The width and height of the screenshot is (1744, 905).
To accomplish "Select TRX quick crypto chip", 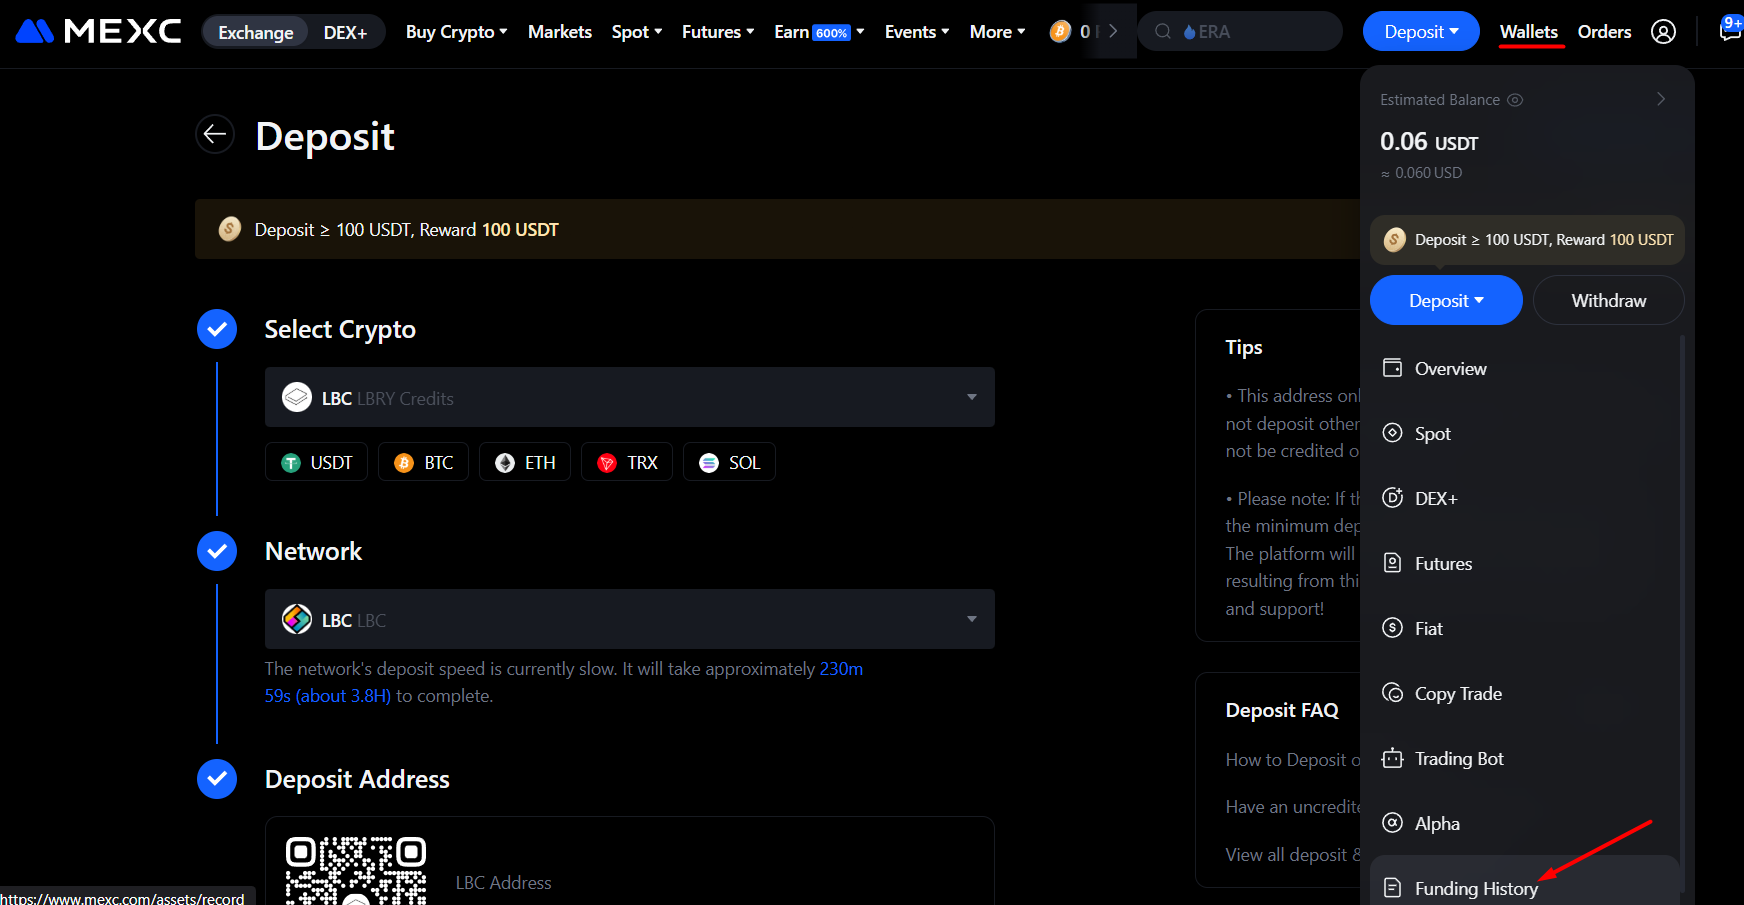I will pos(627,462).
